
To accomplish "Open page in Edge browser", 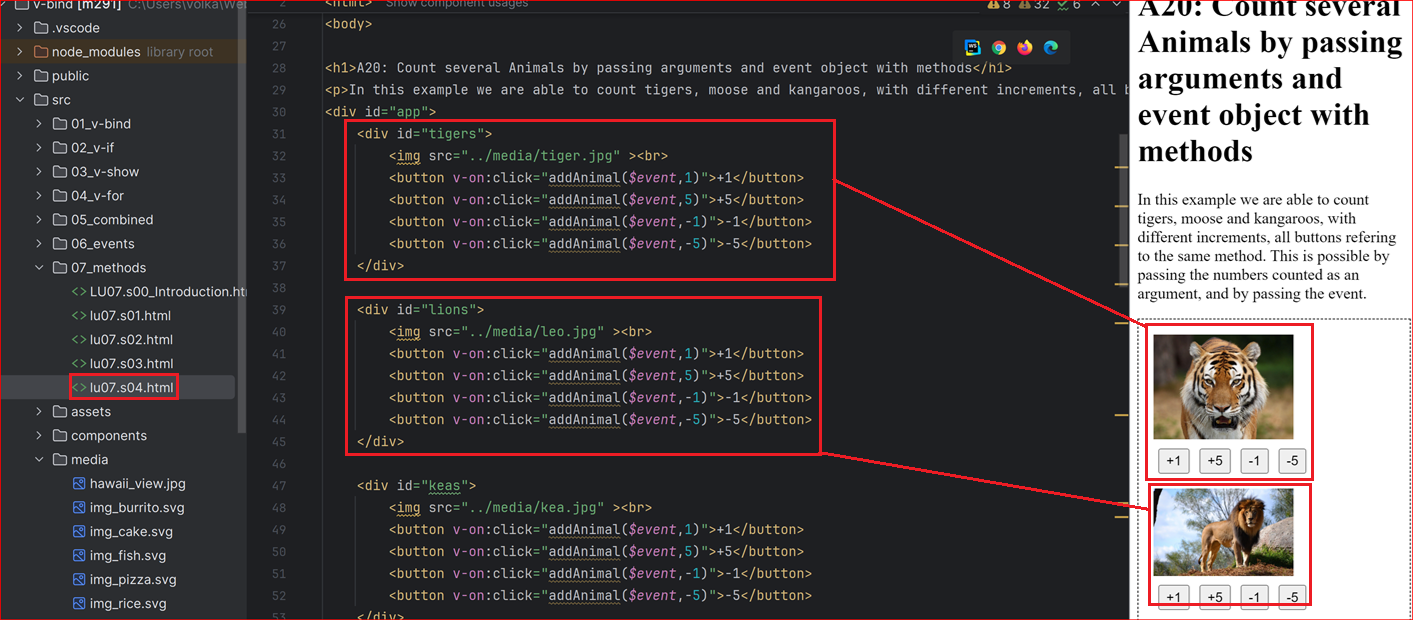I will click(x=1051, y=47).
